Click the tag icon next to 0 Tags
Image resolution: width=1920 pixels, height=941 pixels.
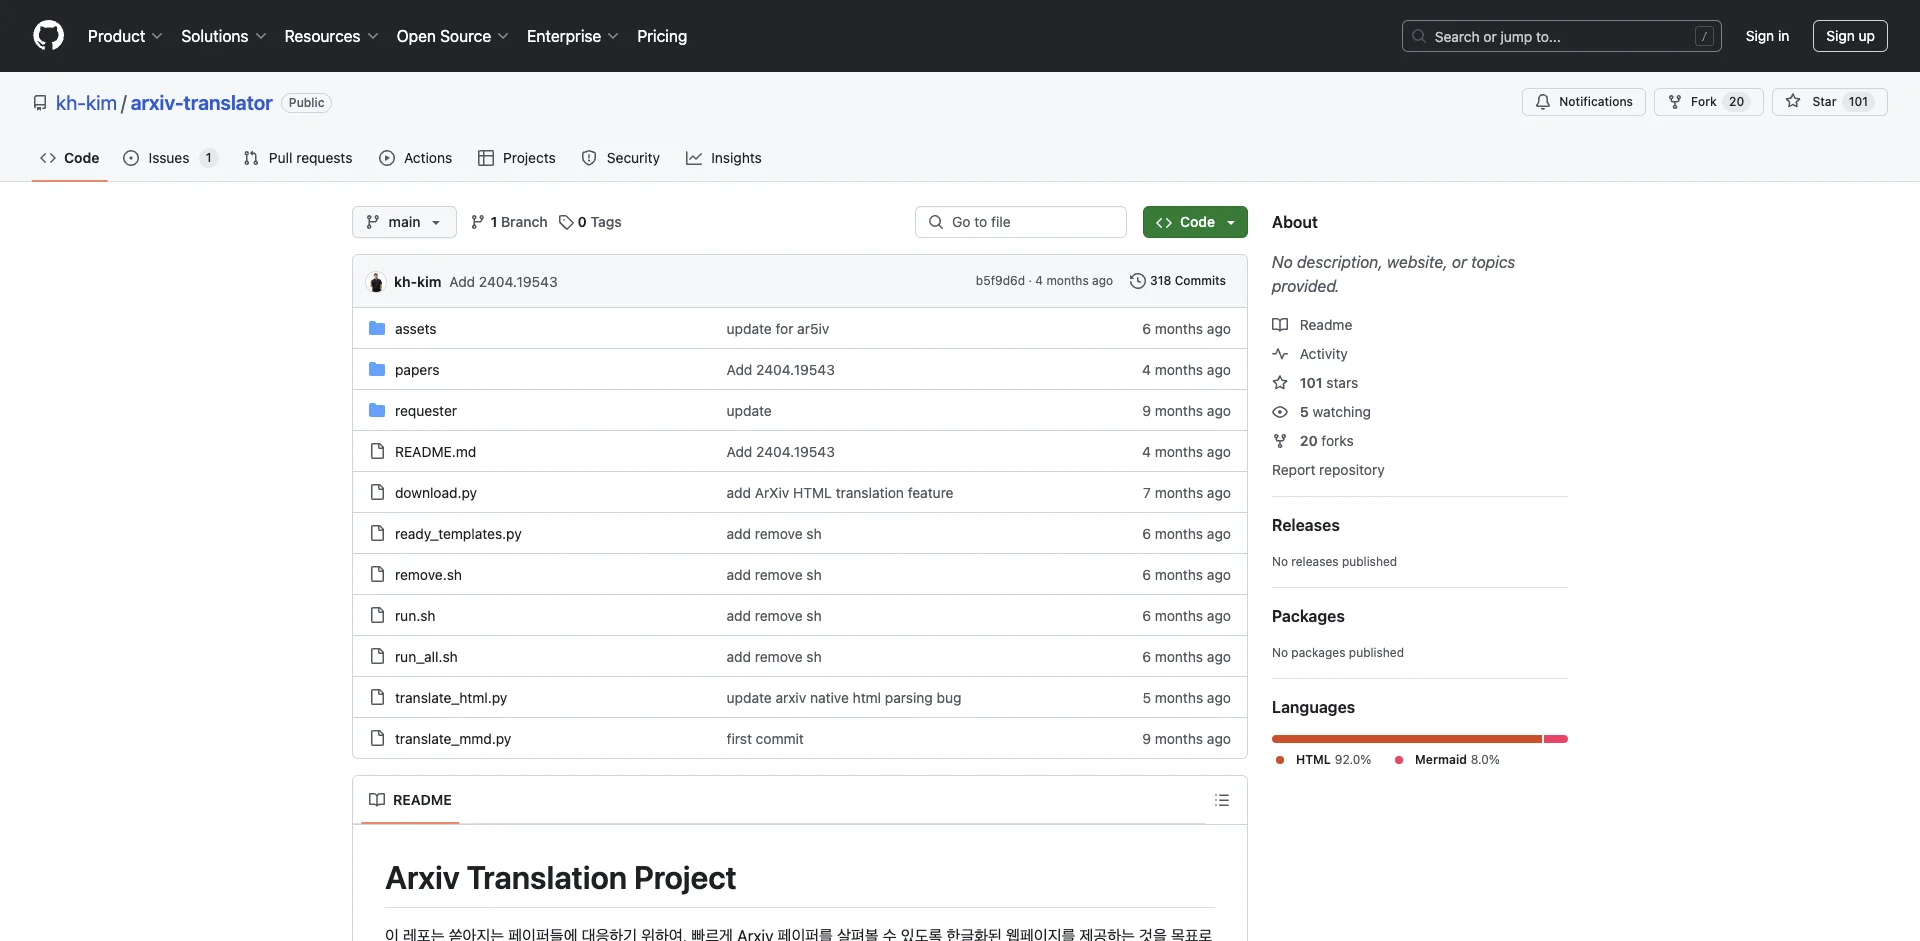click(566, 222)
